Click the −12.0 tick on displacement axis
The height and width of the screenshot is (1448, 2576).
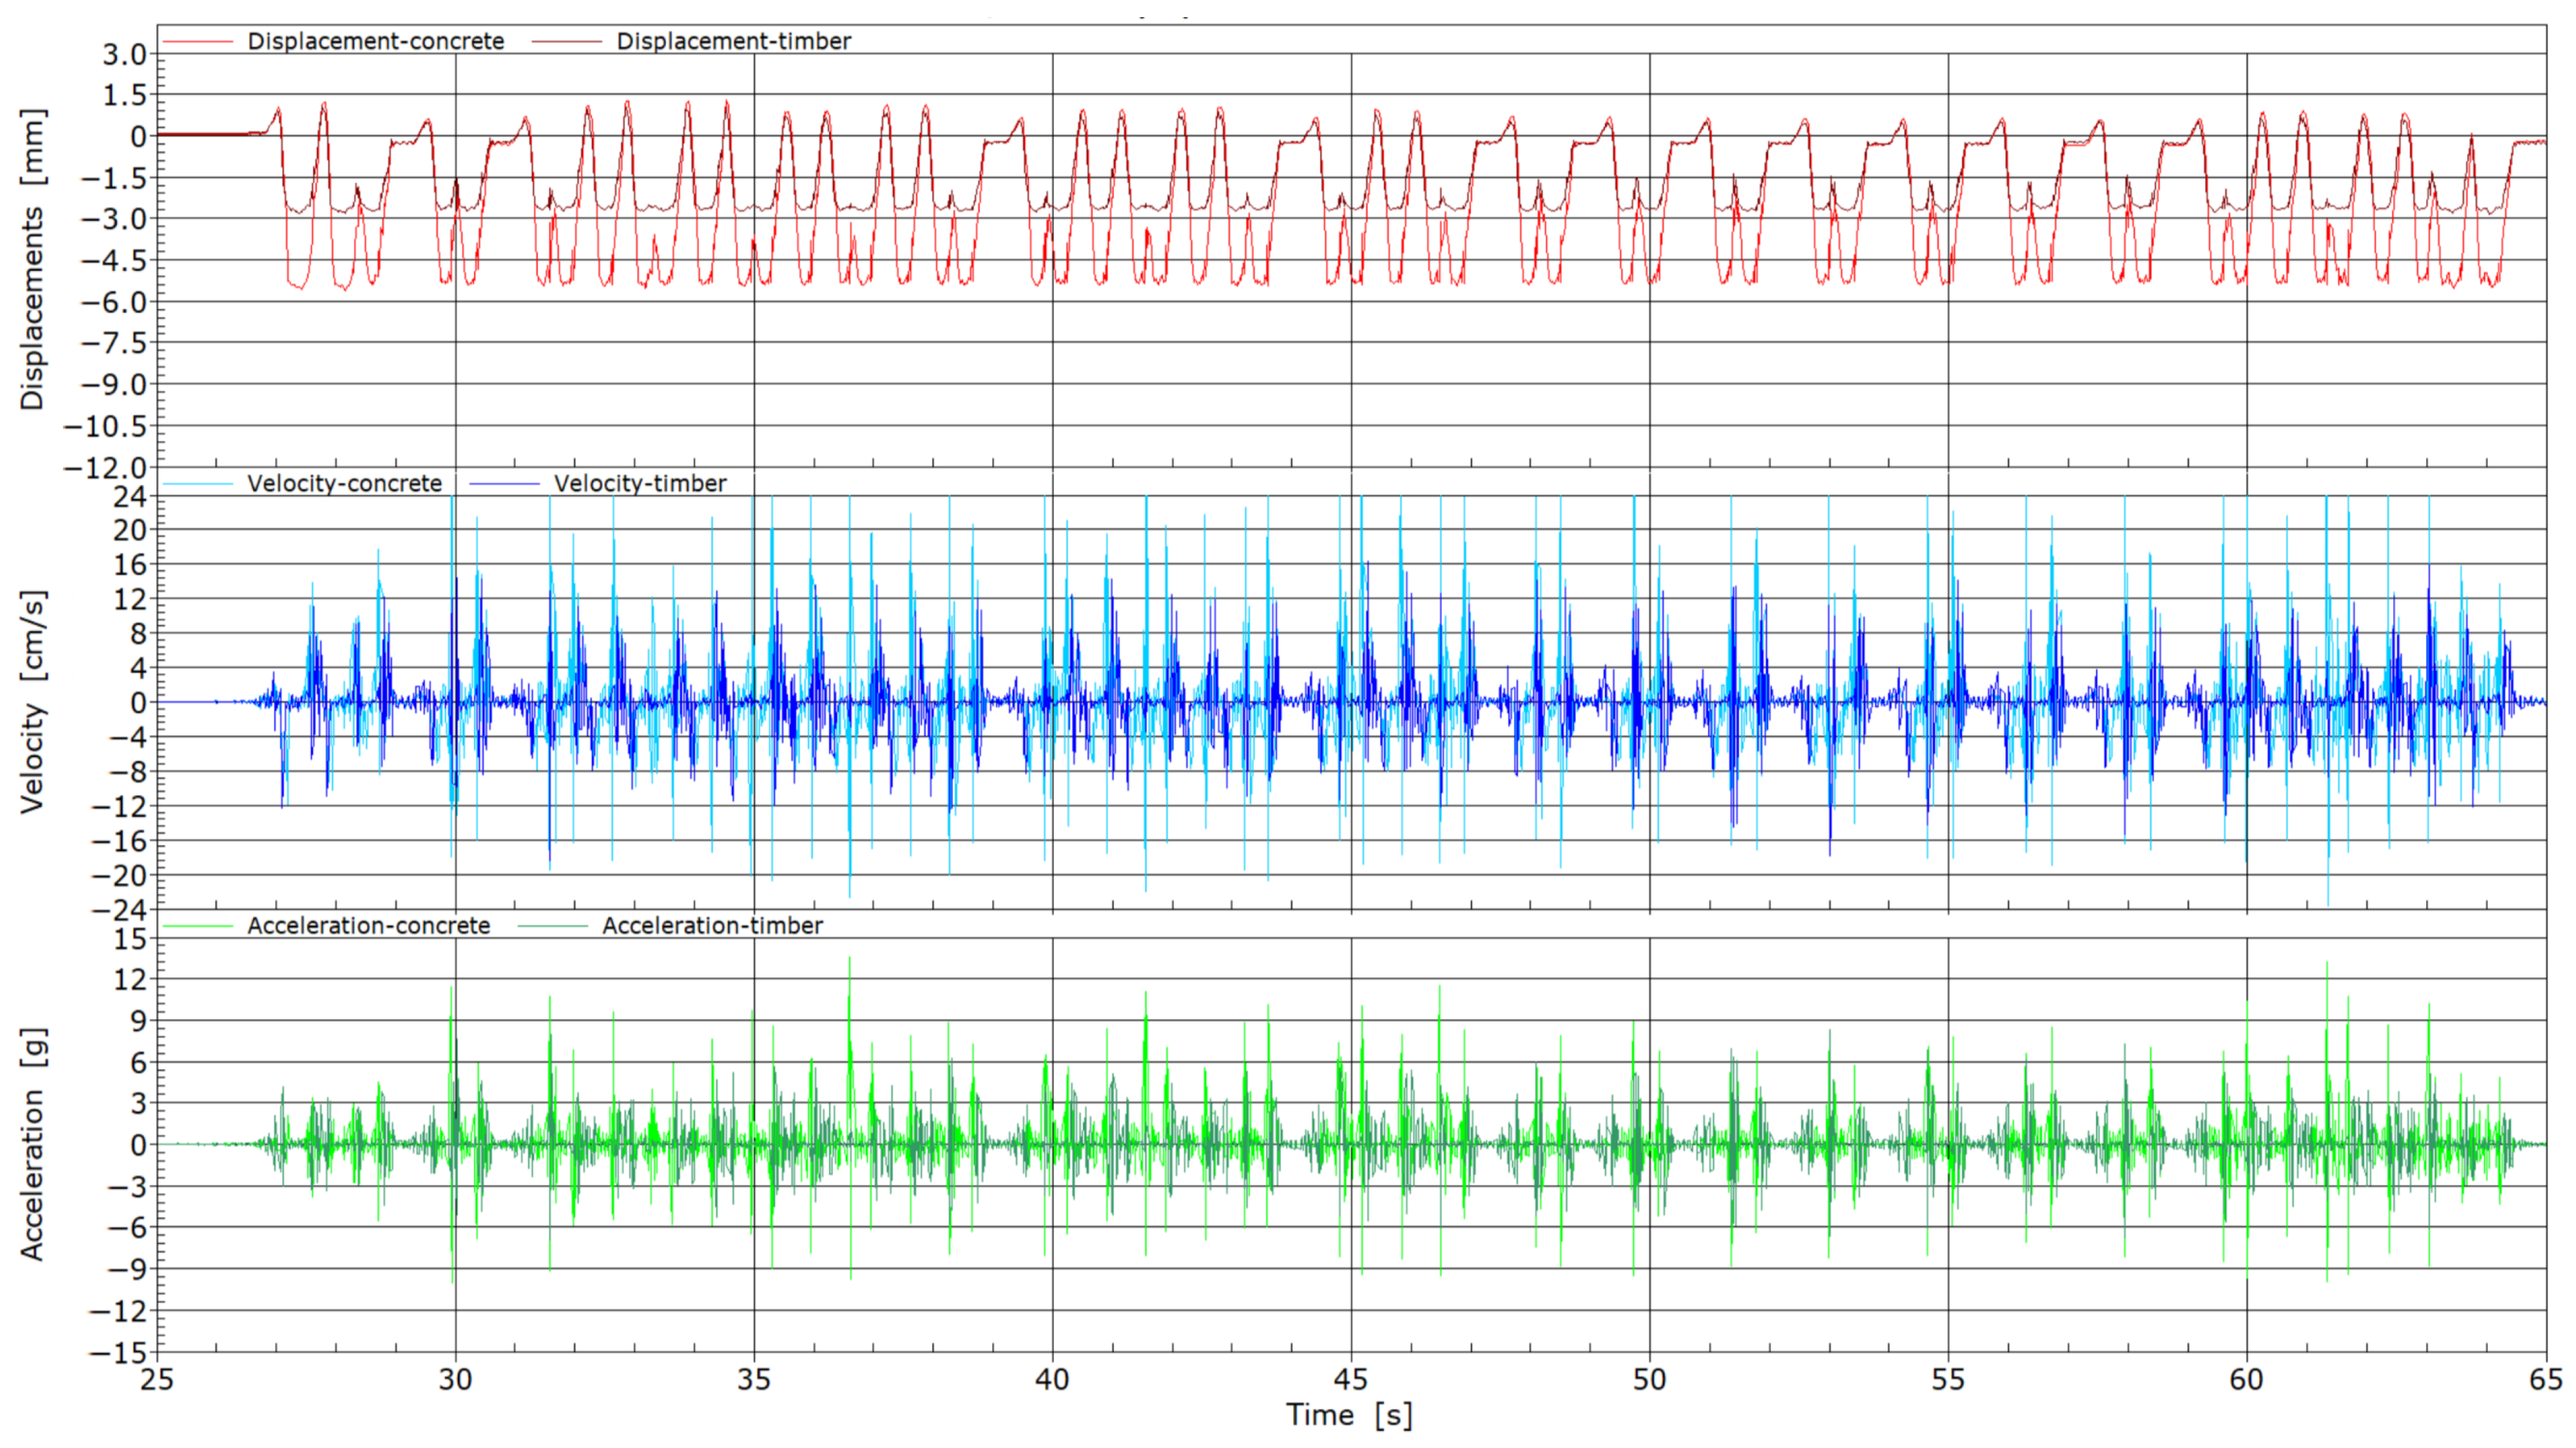coord(104,467)
